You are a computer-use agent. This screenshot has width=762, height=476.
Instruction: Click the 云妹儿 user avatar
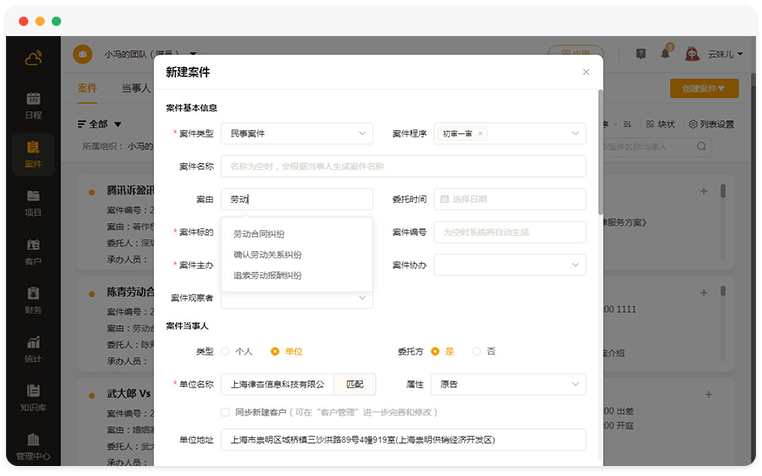coord(692,53)
